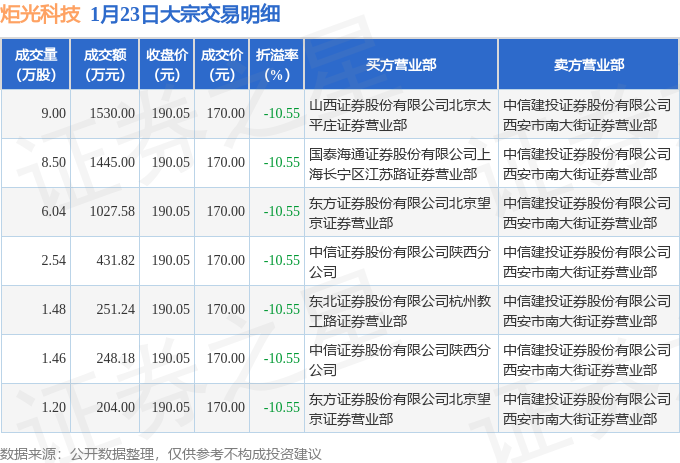Viewport: 680px width, 463px height.
Task: Click seller 中信建投证券 in the 431.82 row
Action: [x=587, y=262]
